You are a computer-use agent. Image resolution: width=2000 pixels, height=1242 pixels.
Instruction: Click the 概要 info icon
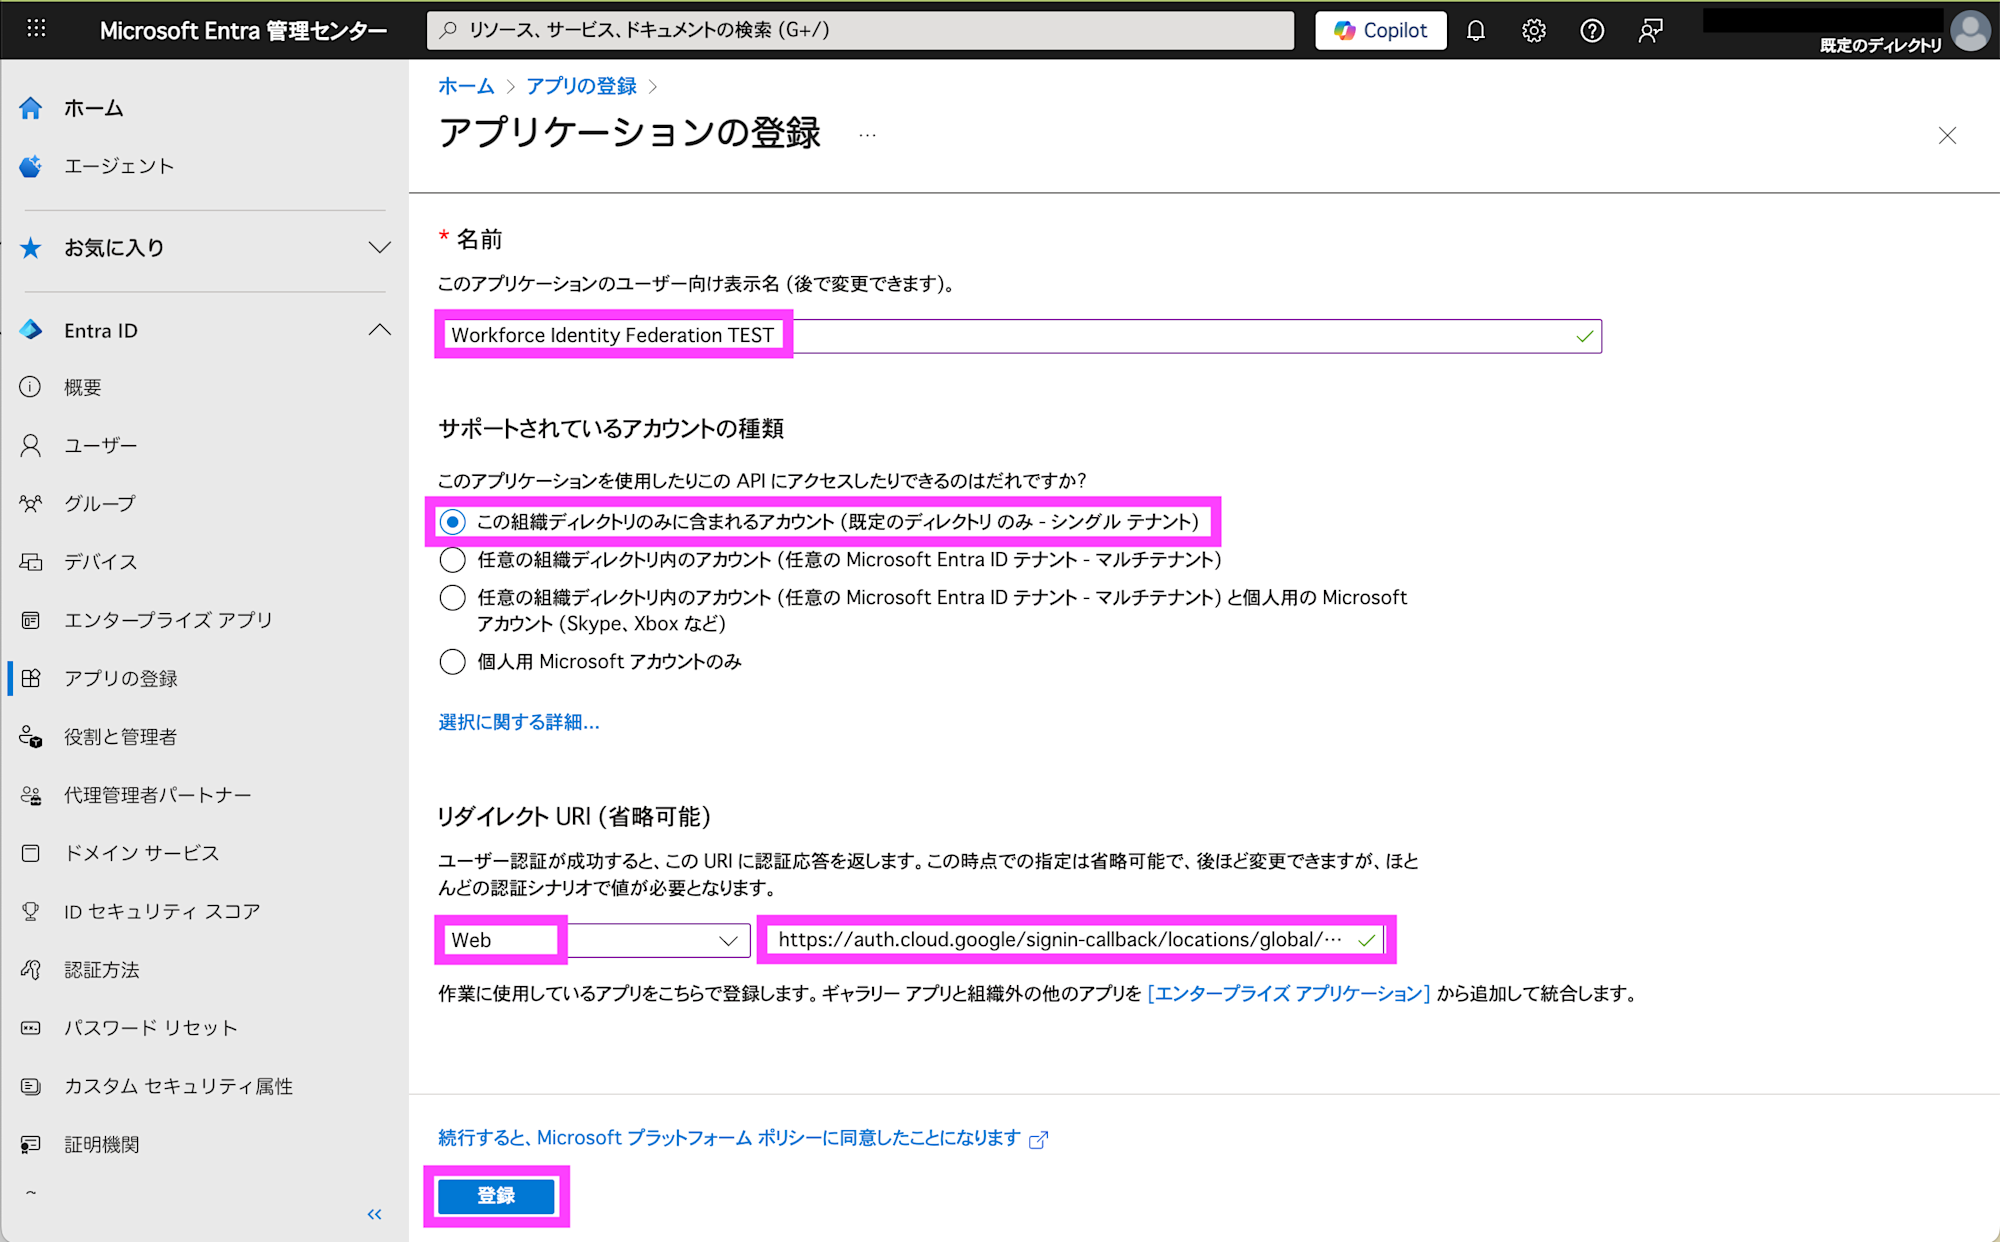coord(31,387)
